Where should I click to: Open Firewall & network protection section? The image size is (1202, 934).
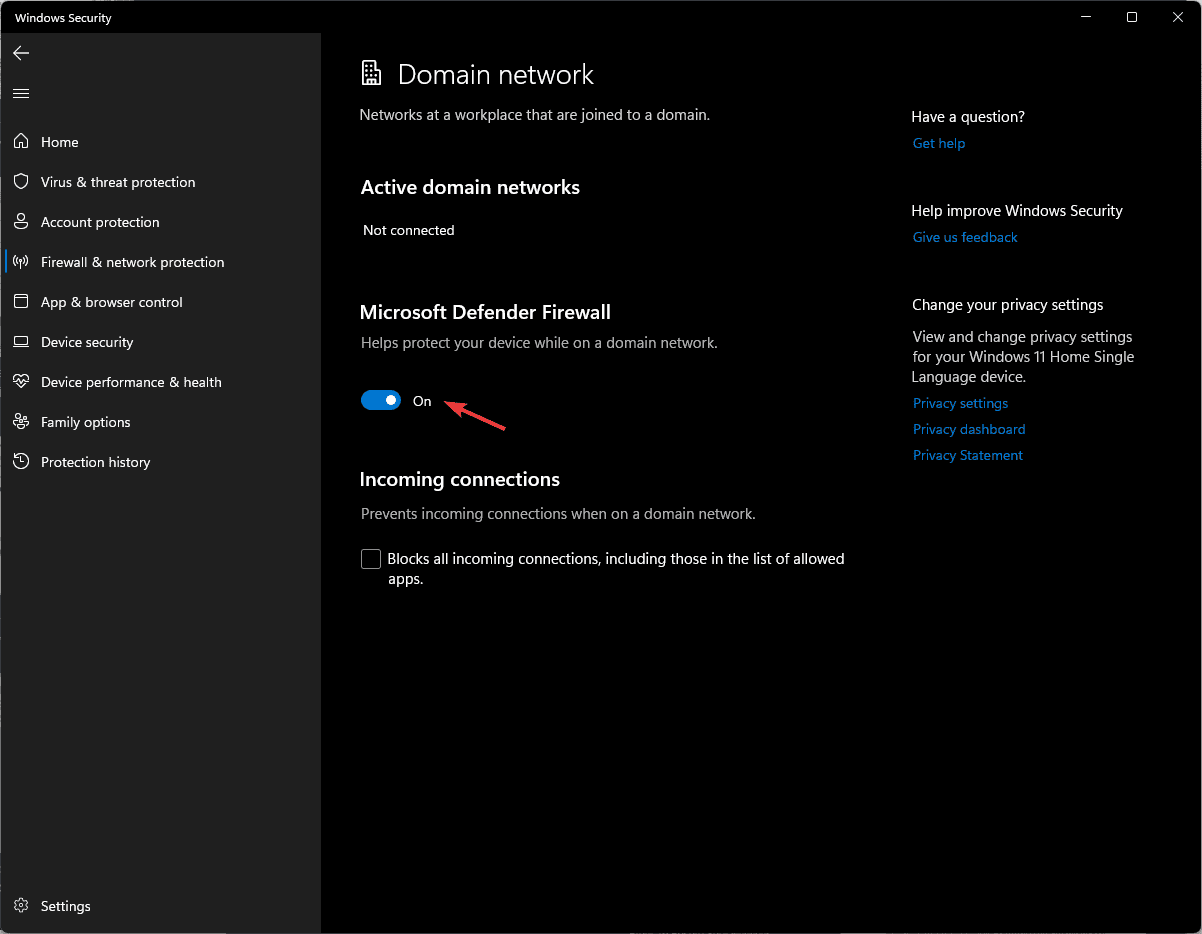coord(160,262)
